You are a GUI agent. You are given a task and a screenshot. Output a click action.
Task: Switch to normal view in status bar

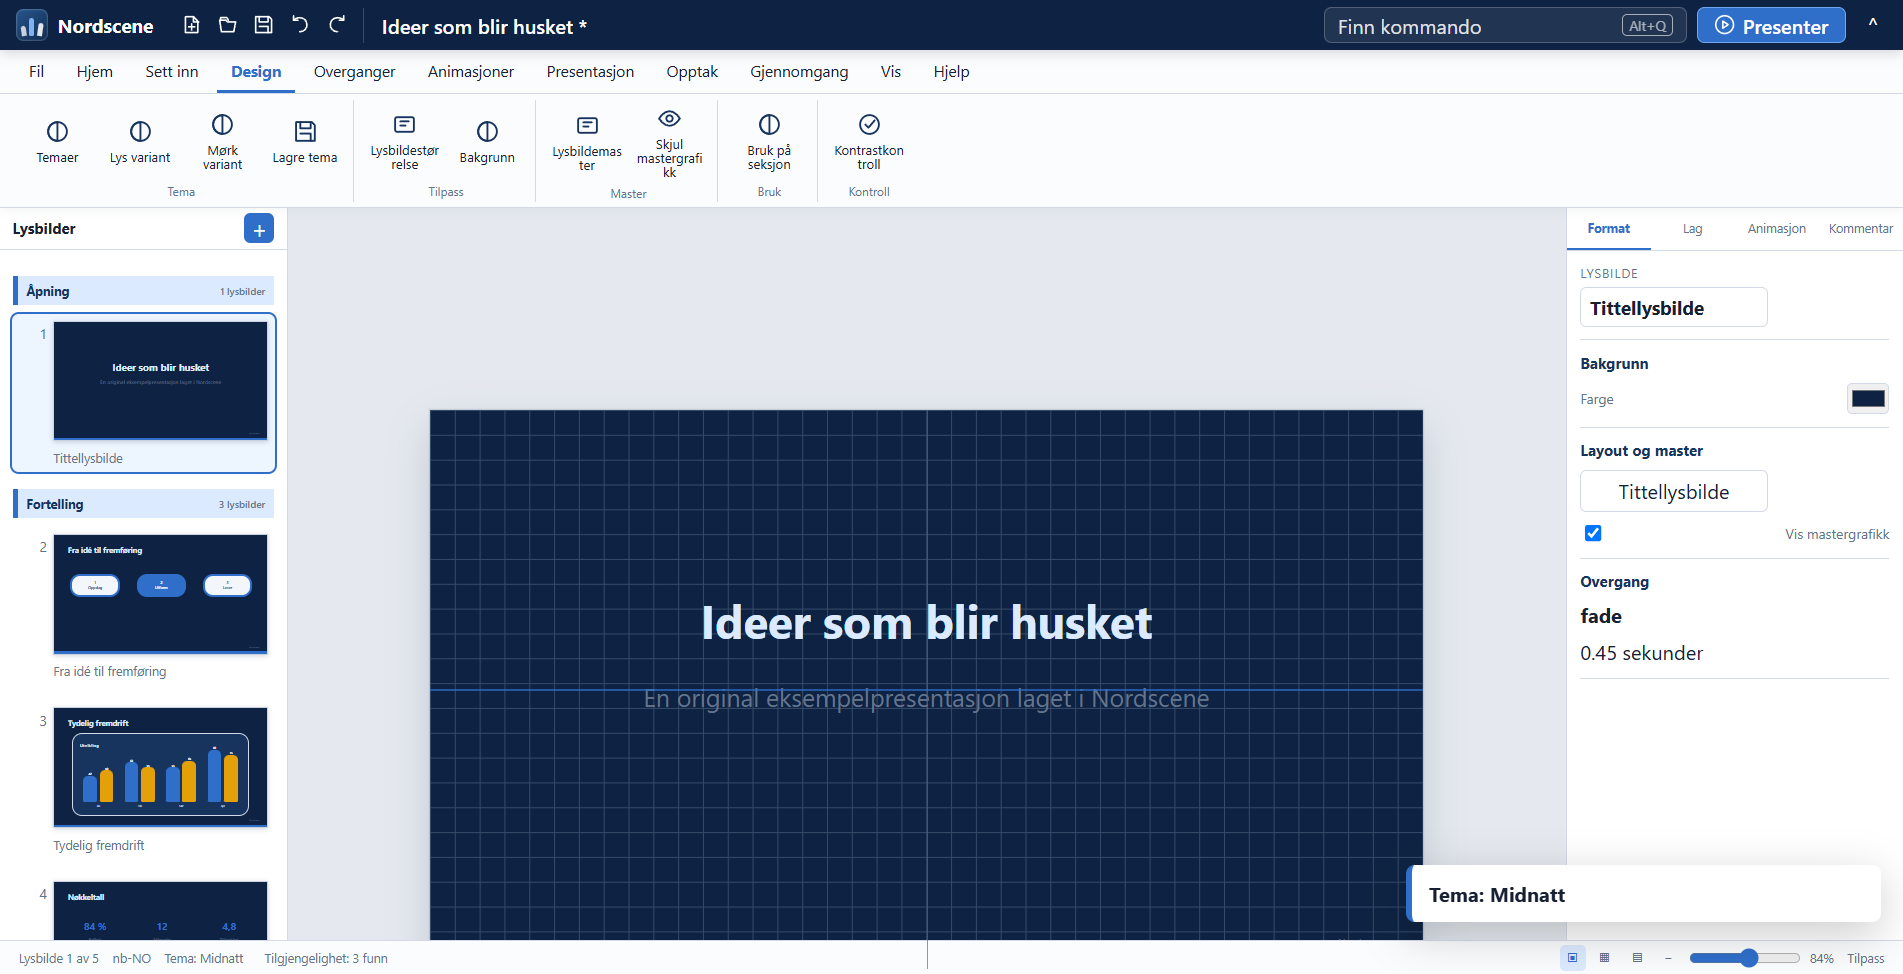pyautogui.click(x=1572, y=958)
